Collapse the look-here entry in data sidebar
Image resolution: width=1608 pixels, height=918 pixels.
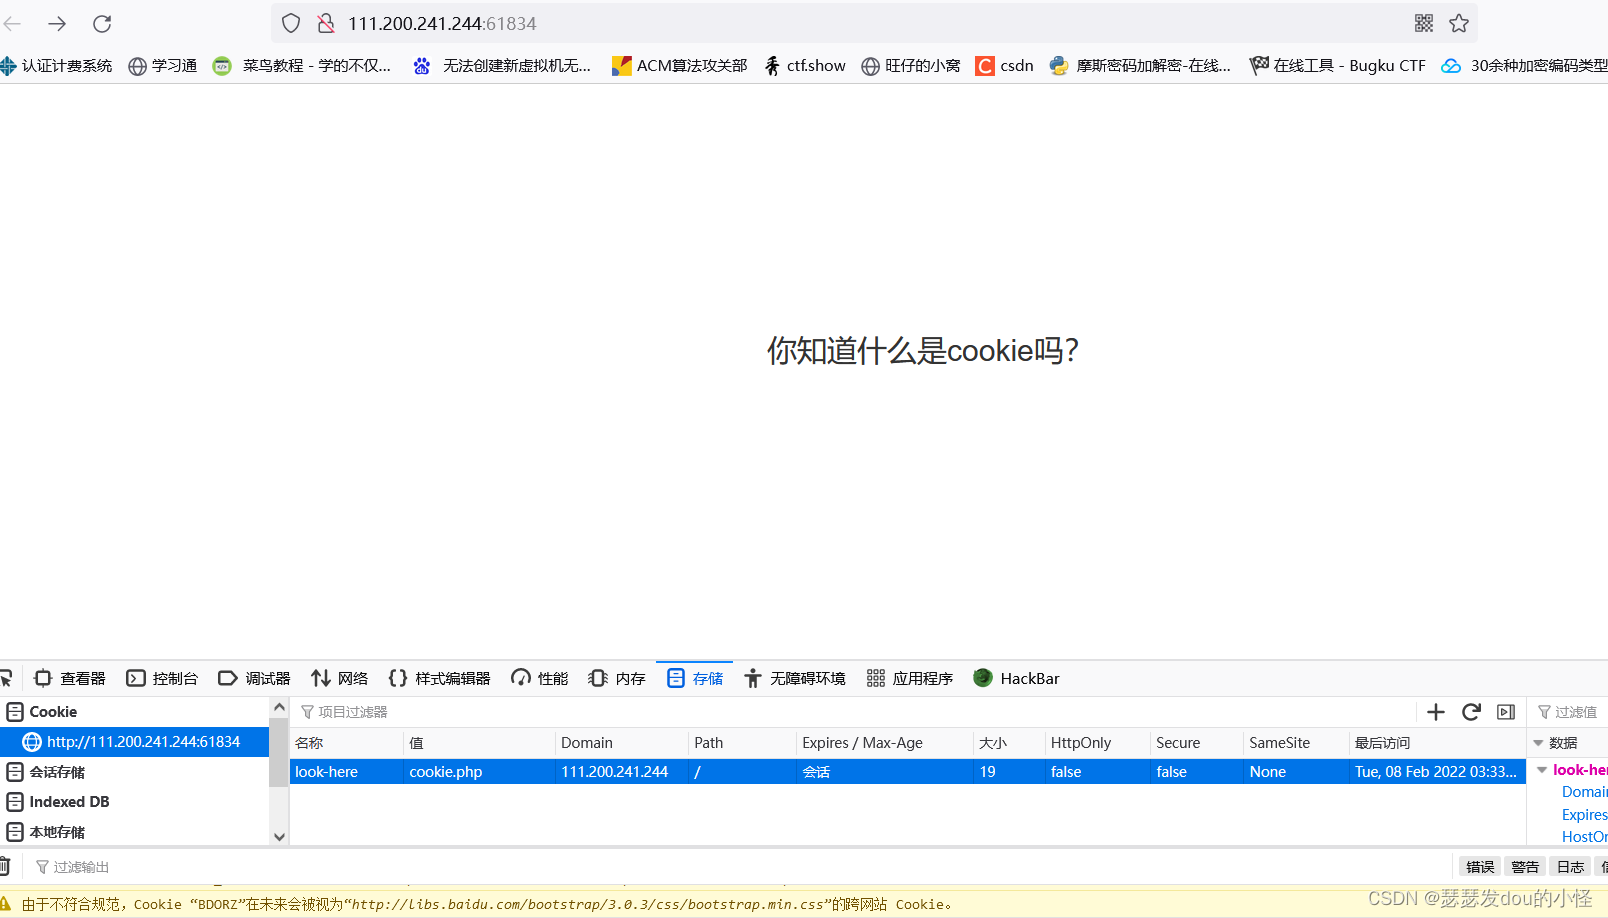click(1543, 770)
